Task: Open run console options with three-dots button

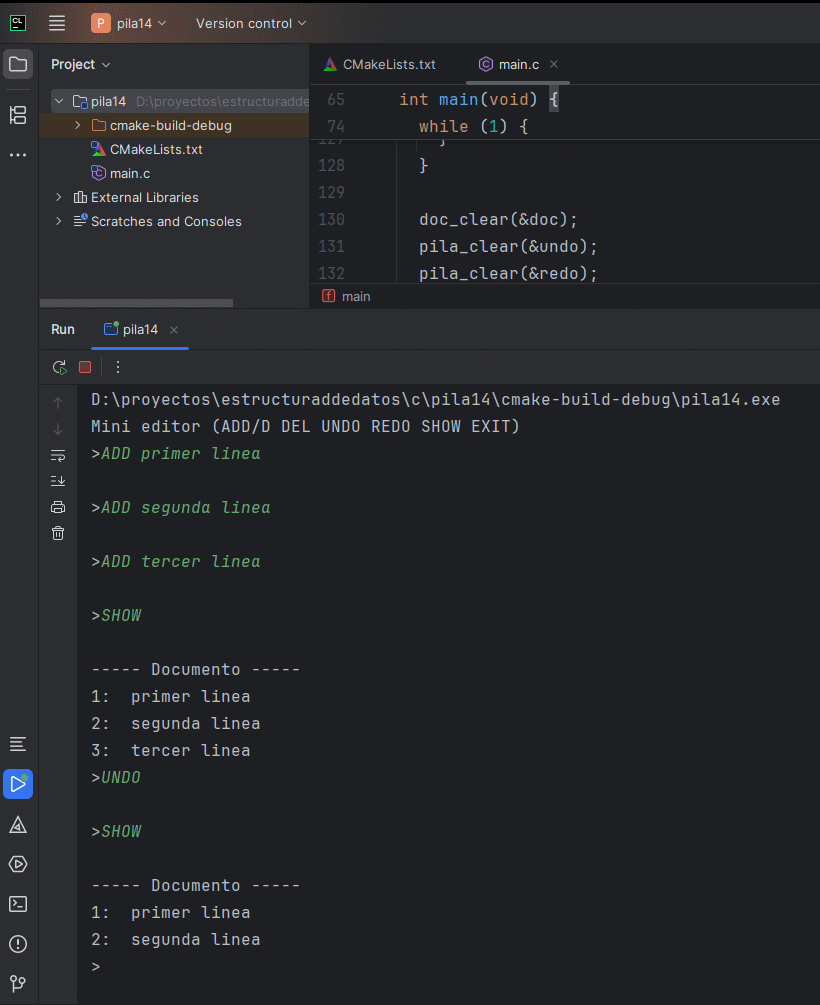Action: tap(117, 367)
